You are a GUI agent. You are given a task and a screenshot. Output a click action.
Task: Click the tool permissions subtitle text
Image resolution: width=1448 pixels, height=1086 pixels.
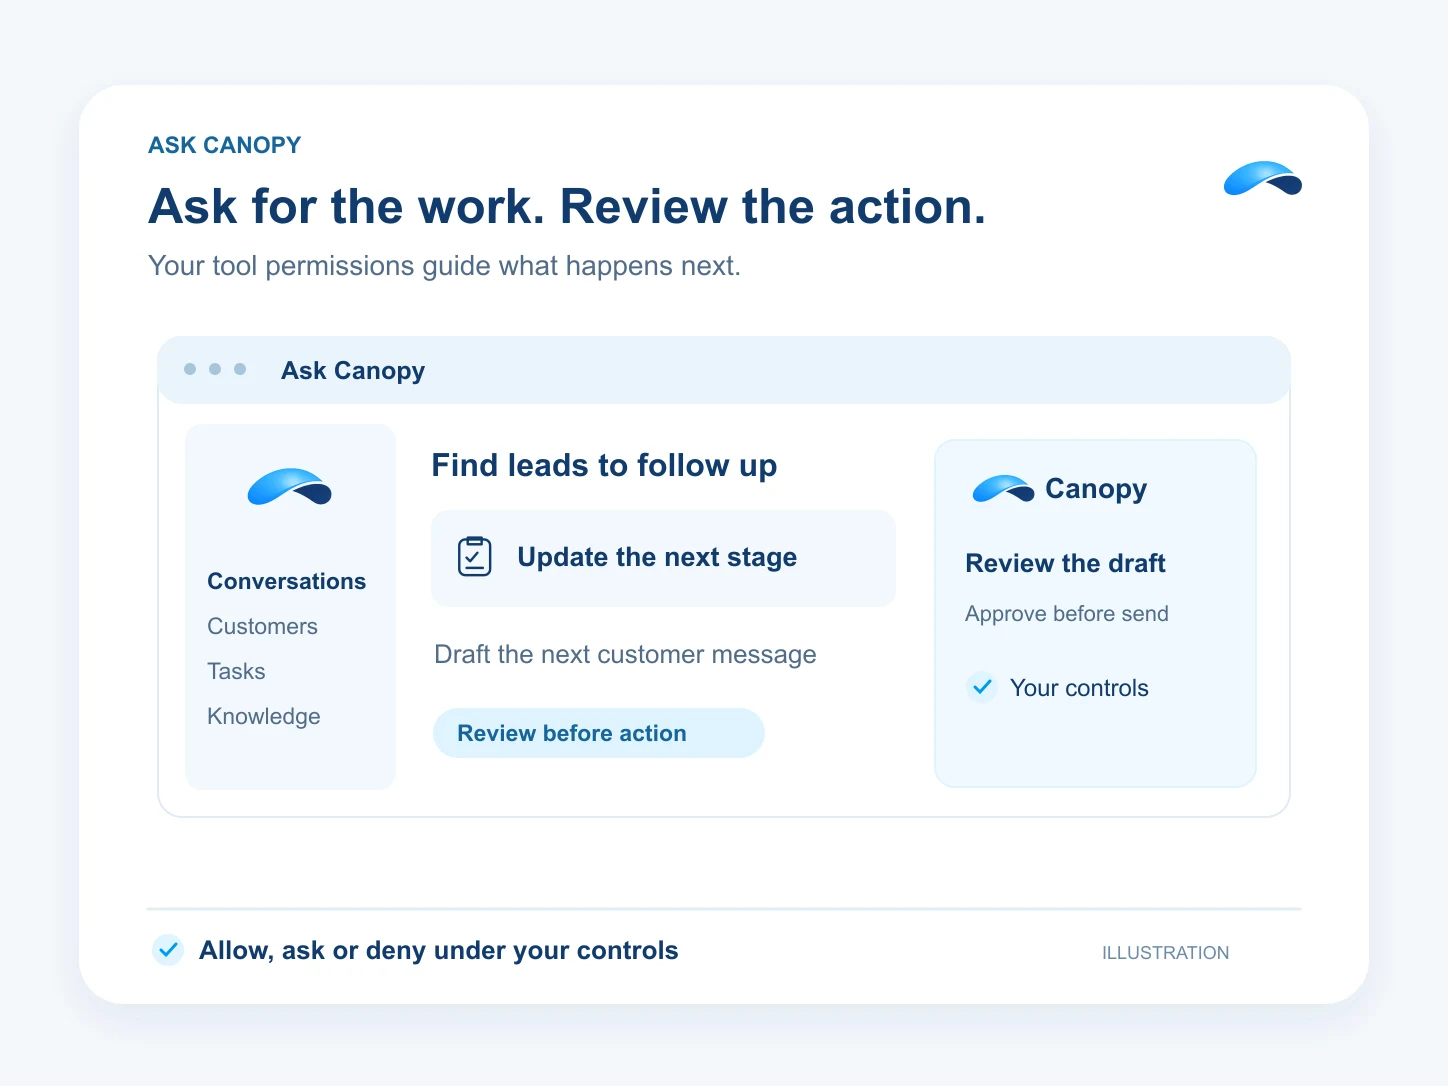coord(444,266)
